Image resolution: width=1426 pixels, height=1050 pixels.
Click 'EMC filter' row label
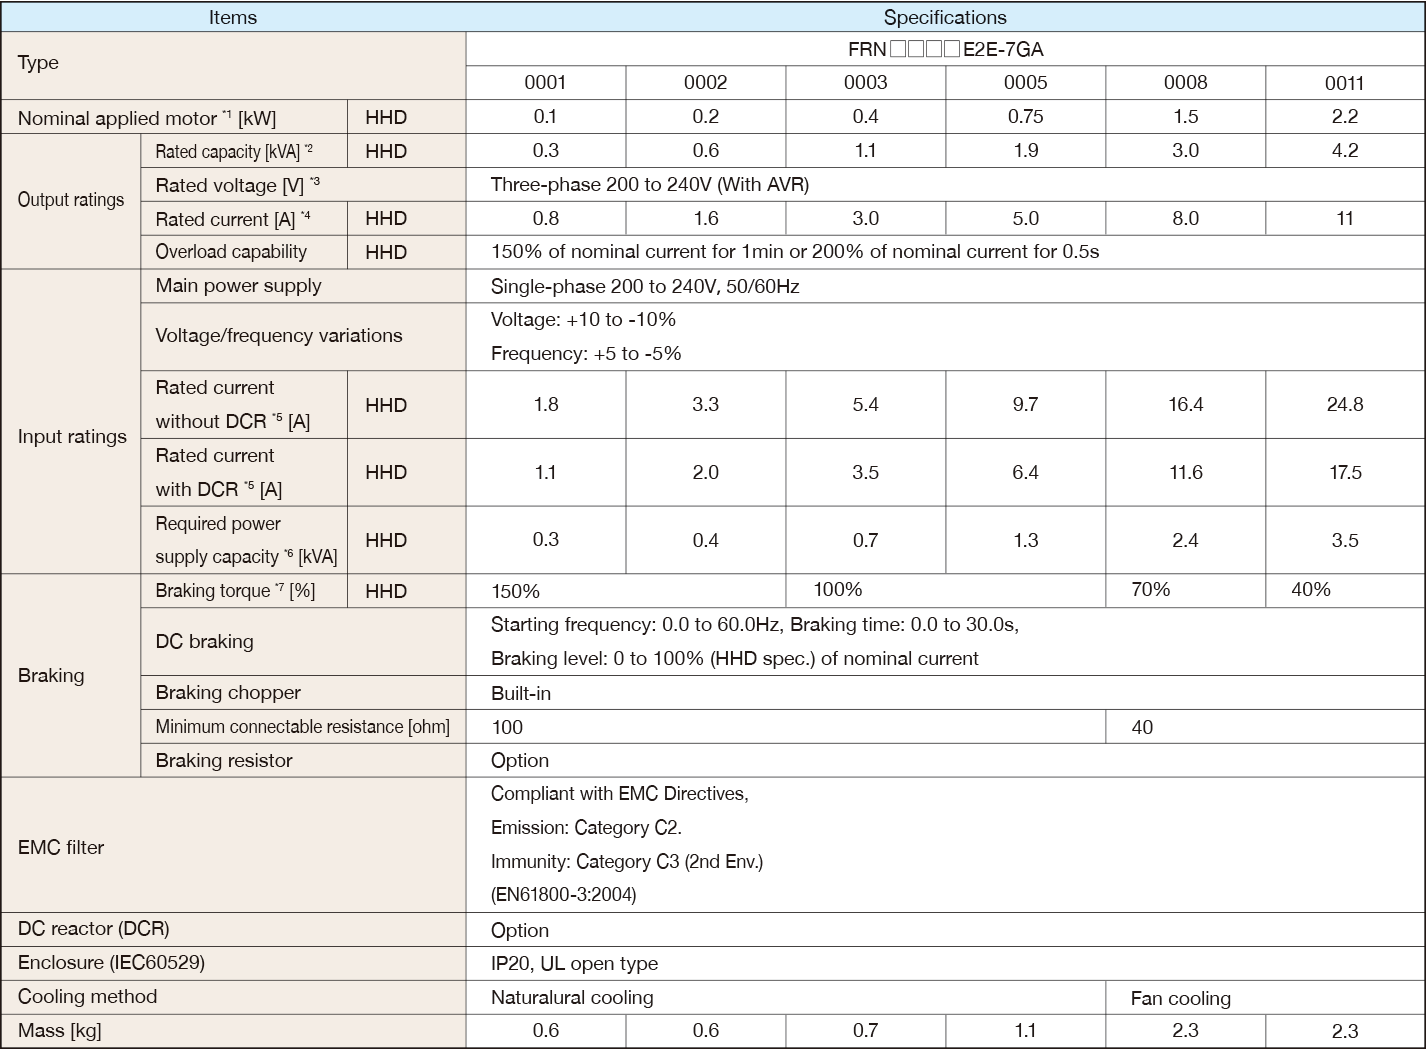[61, 847]
